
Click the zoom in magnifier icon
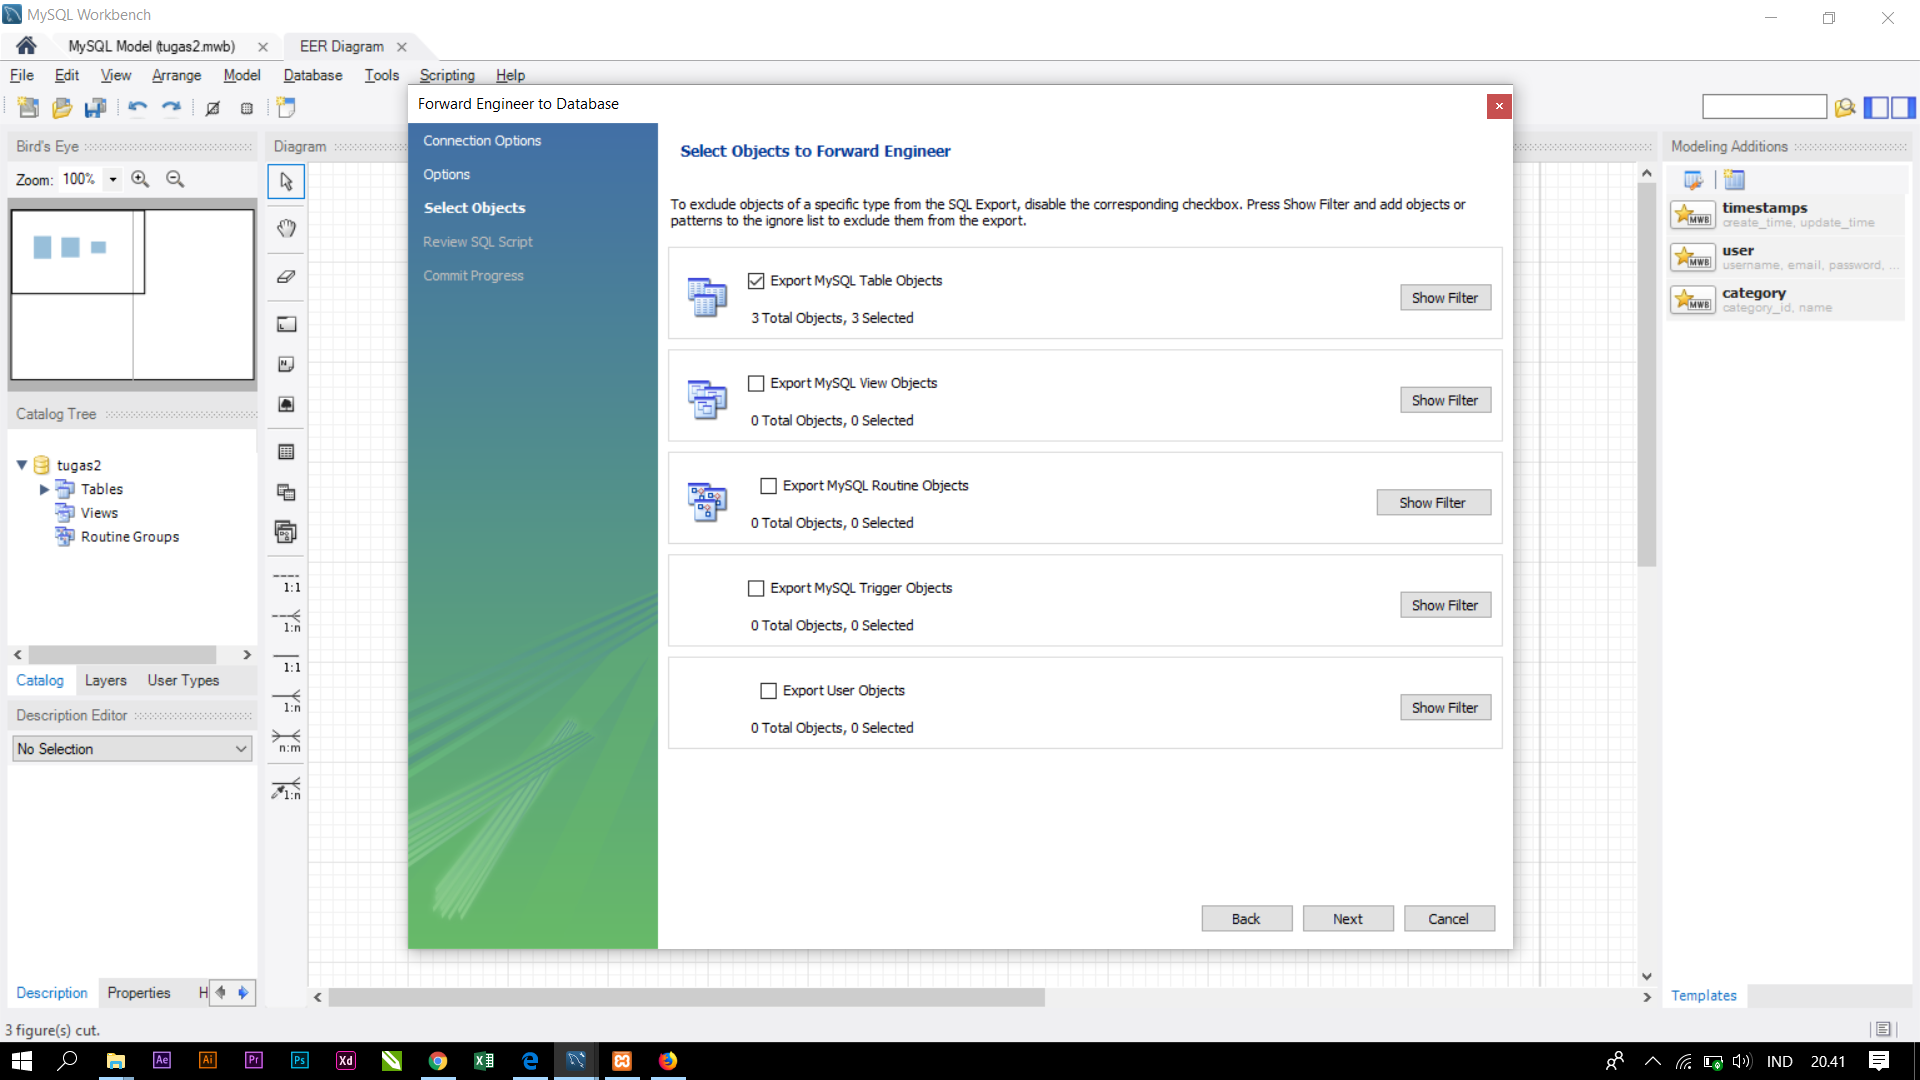[x=140, y=179]
